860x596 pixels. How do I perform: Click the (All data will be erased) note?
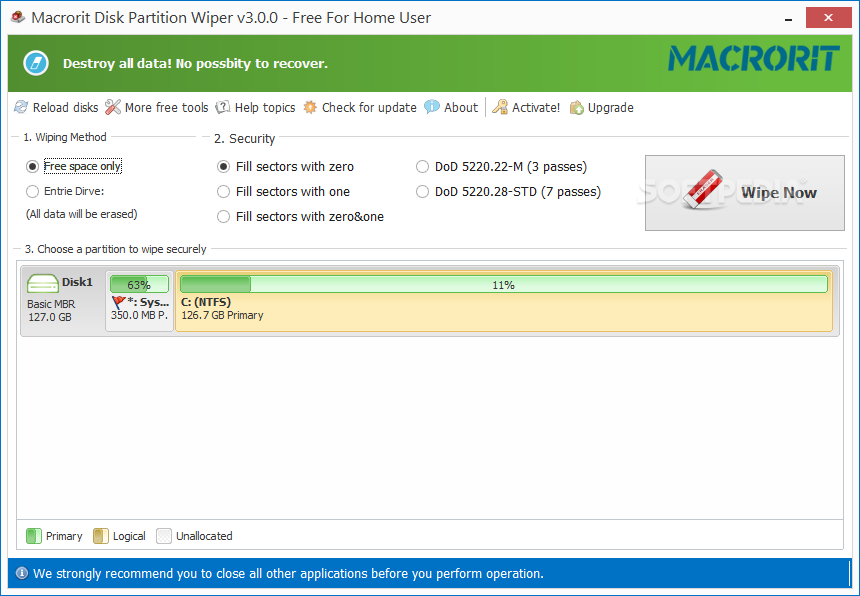coord(82,214)
